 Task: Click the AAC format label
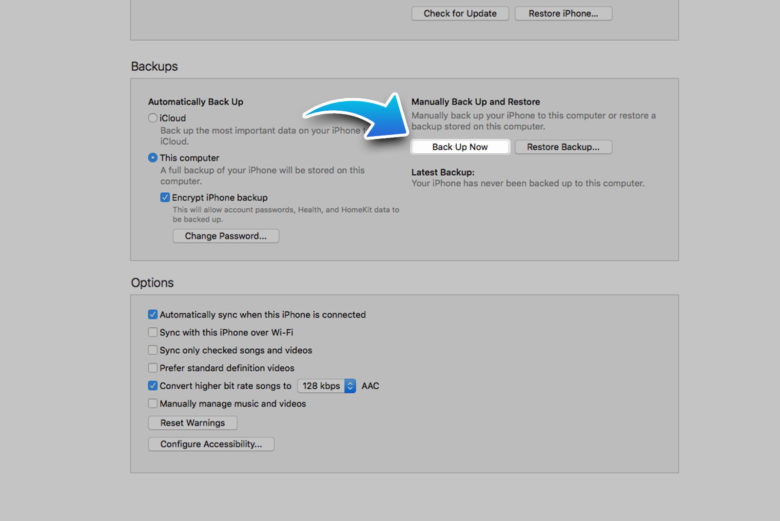click(370, 386)
